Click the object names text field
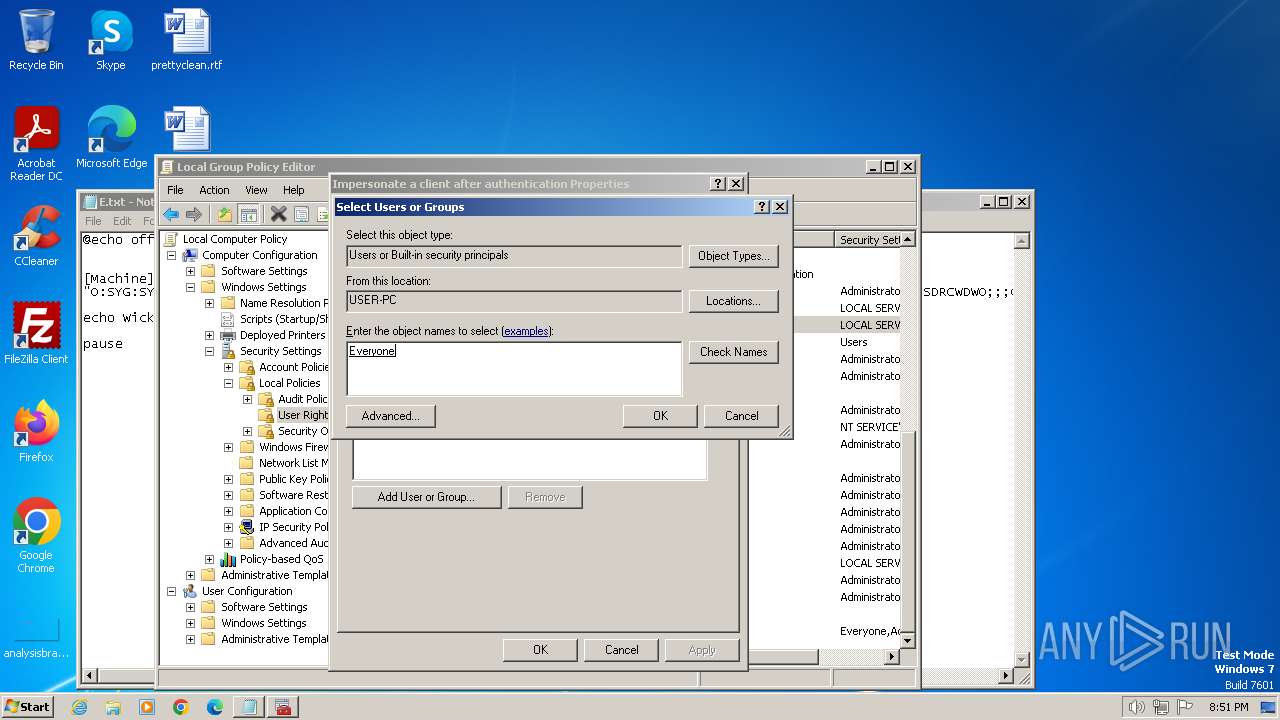The height and width of the screenshot is (720, 1280). pos(514,368)
